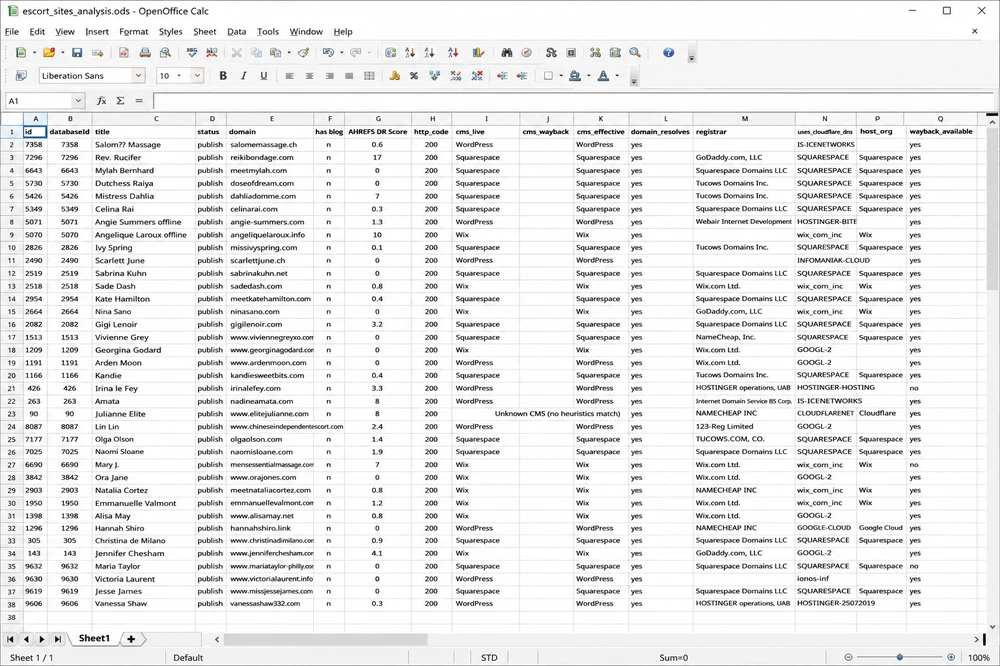Open Find & Replace binoculars icon

coord(507,53)
